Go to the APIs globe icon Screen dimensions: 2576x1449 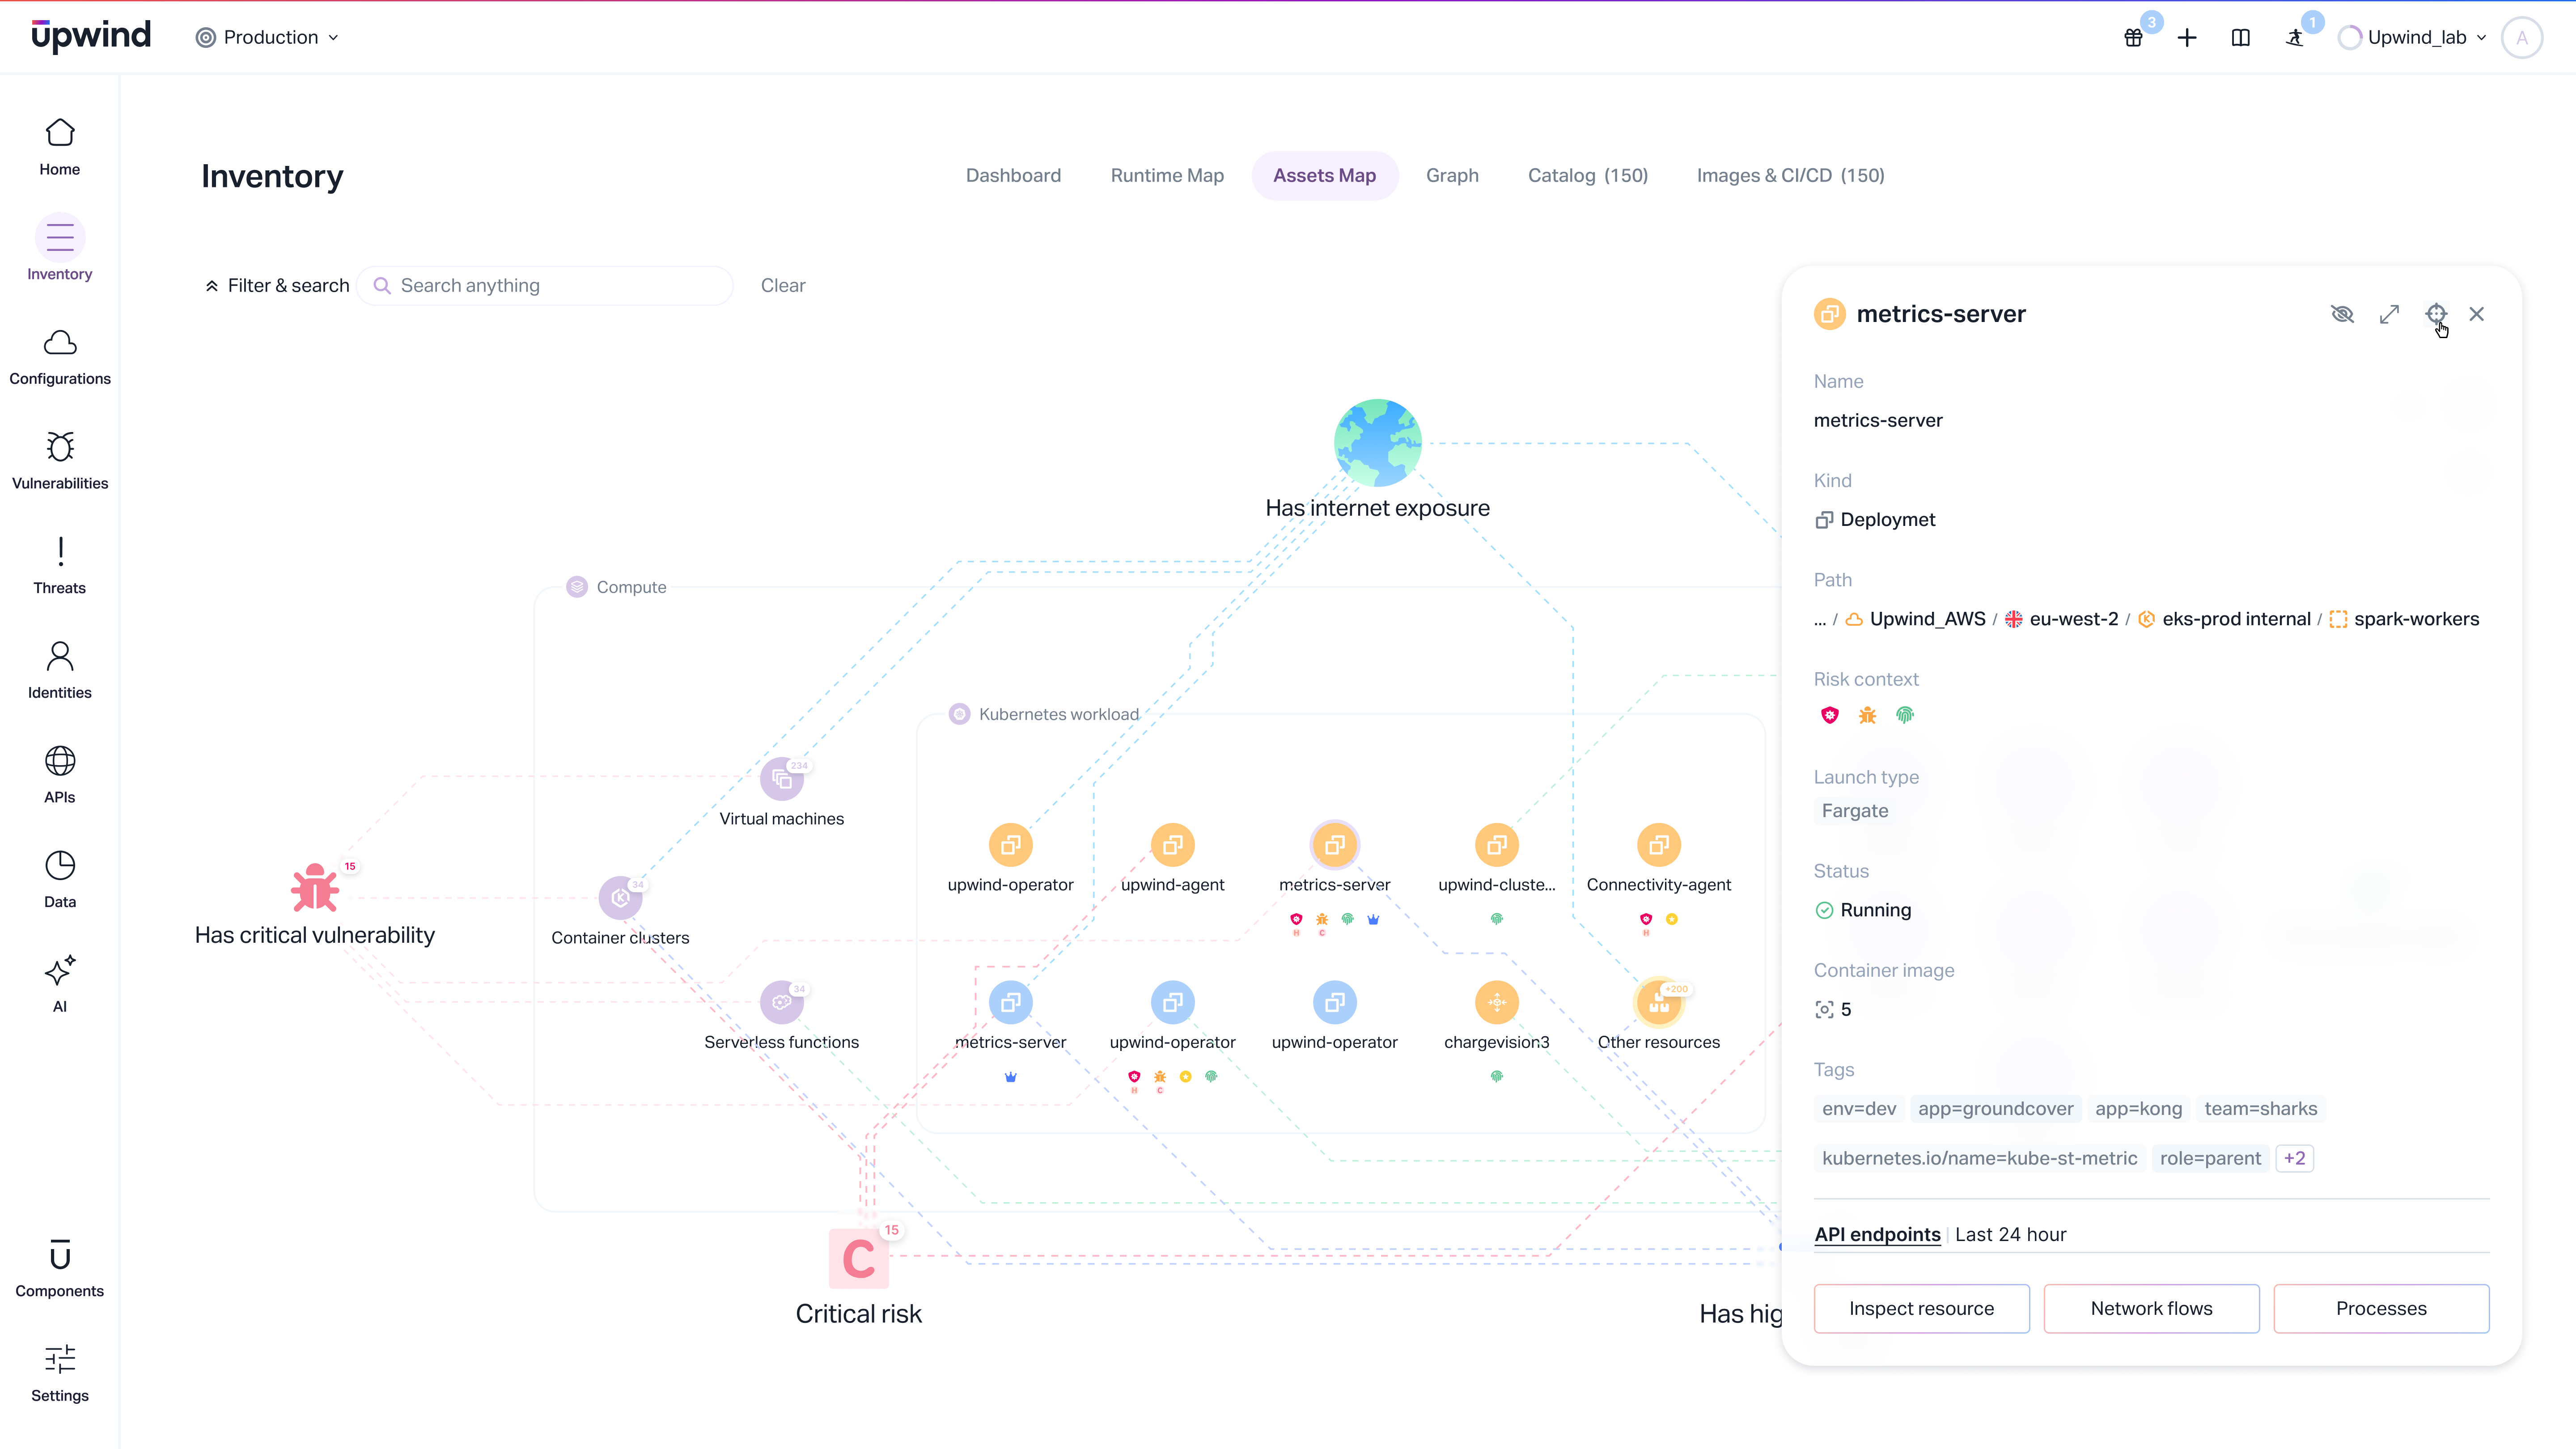tap(60, 761)
